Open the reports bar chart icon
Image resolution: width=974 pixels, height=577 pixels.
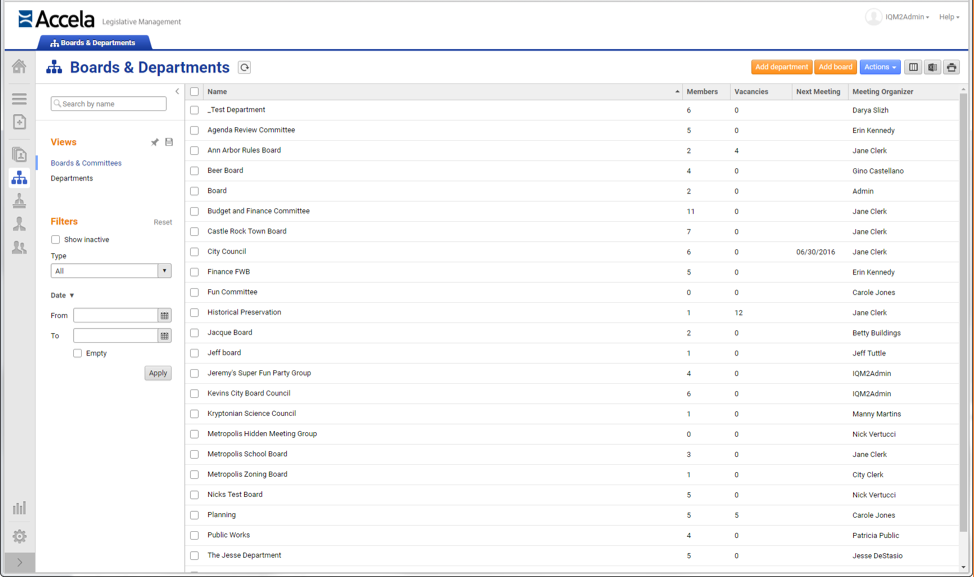coord(19,507)
